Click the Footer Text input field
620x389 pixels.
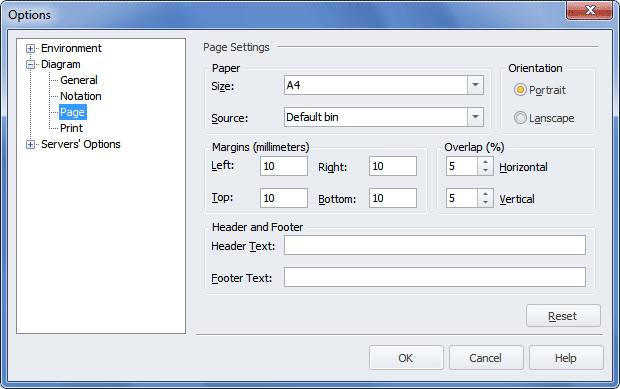point(435,277)
